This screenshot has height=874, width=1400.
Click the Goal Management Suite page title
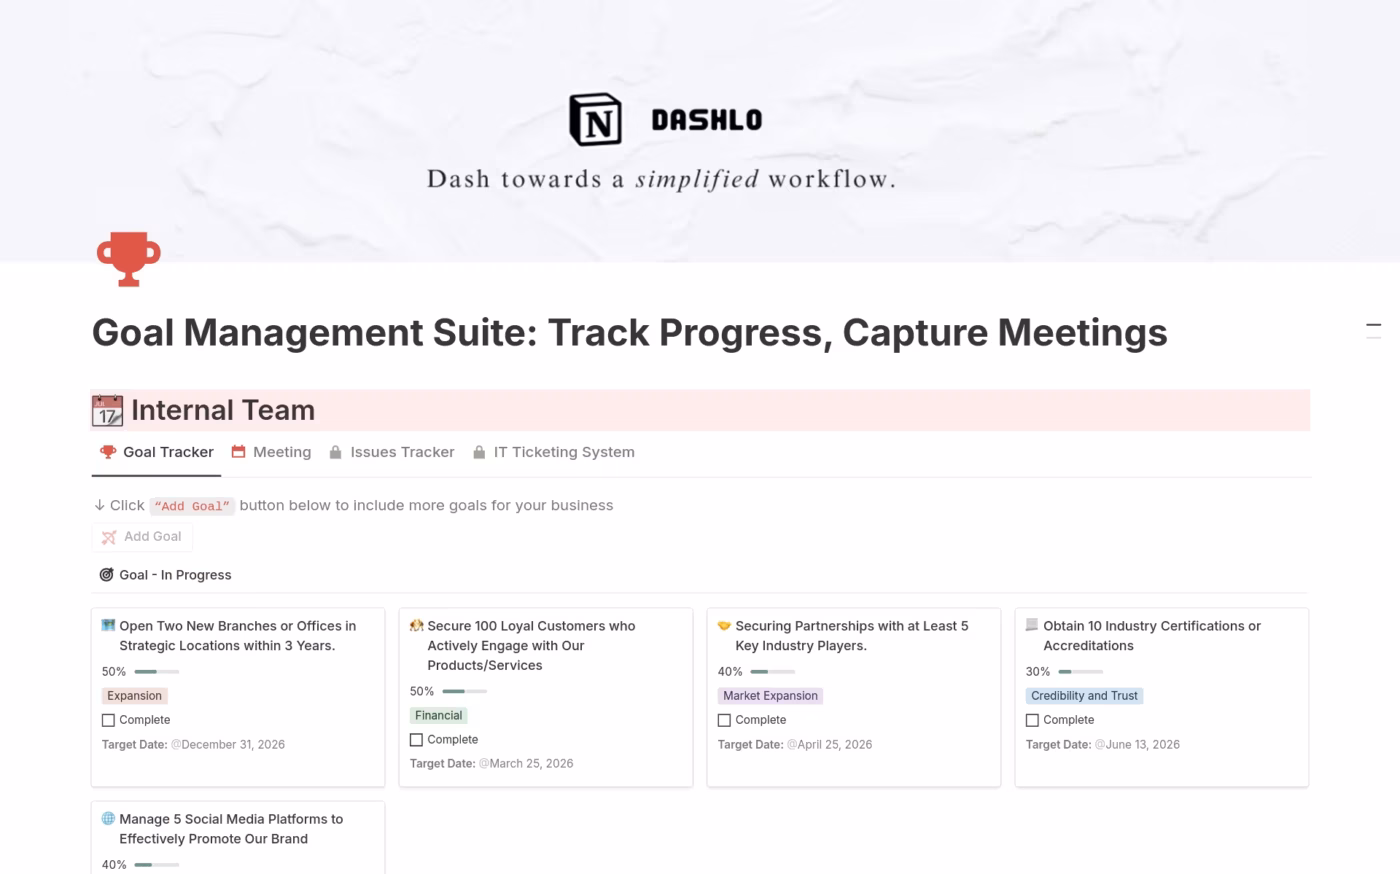630,332
